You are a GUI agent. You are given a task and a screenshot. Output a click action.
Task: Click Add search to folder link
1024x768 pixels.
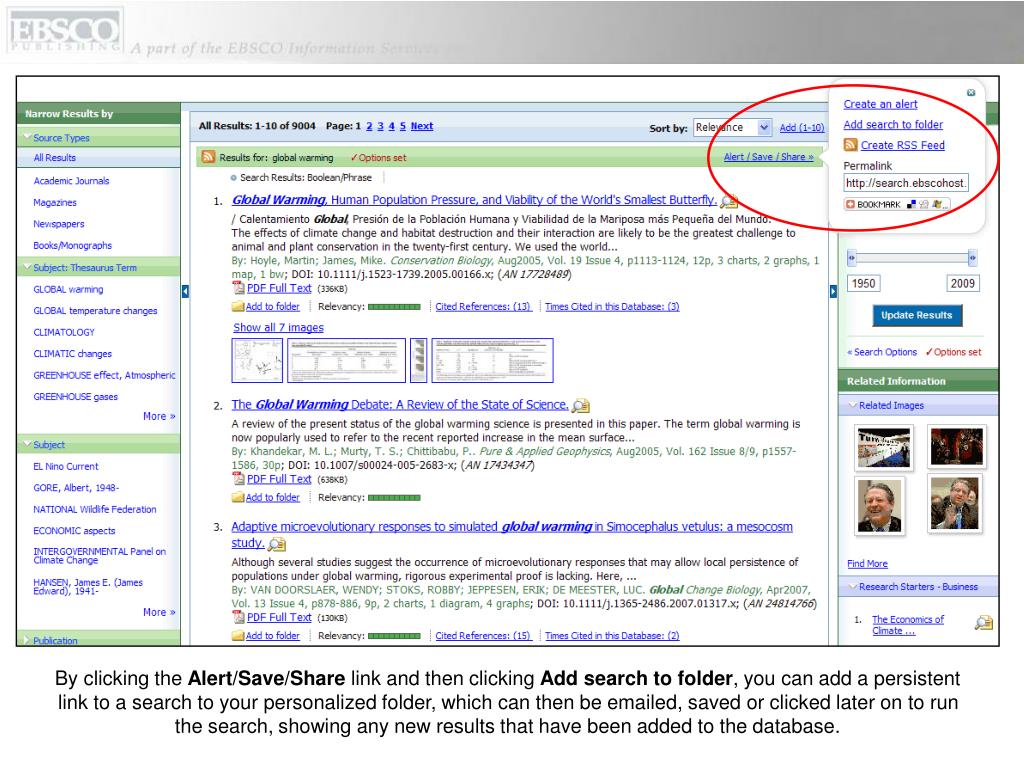click(893, 124)
